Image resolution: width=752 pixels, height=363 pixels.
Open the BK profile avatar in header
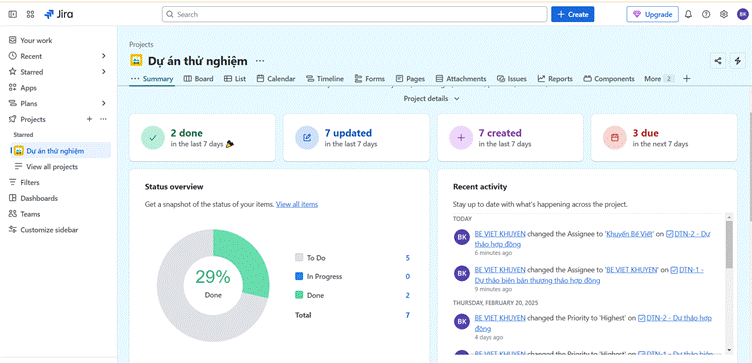[x=742, y=14]
